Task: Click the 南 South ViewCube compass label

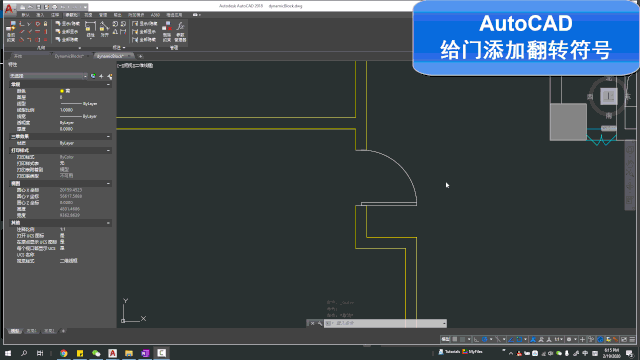Action: (609, 116)
